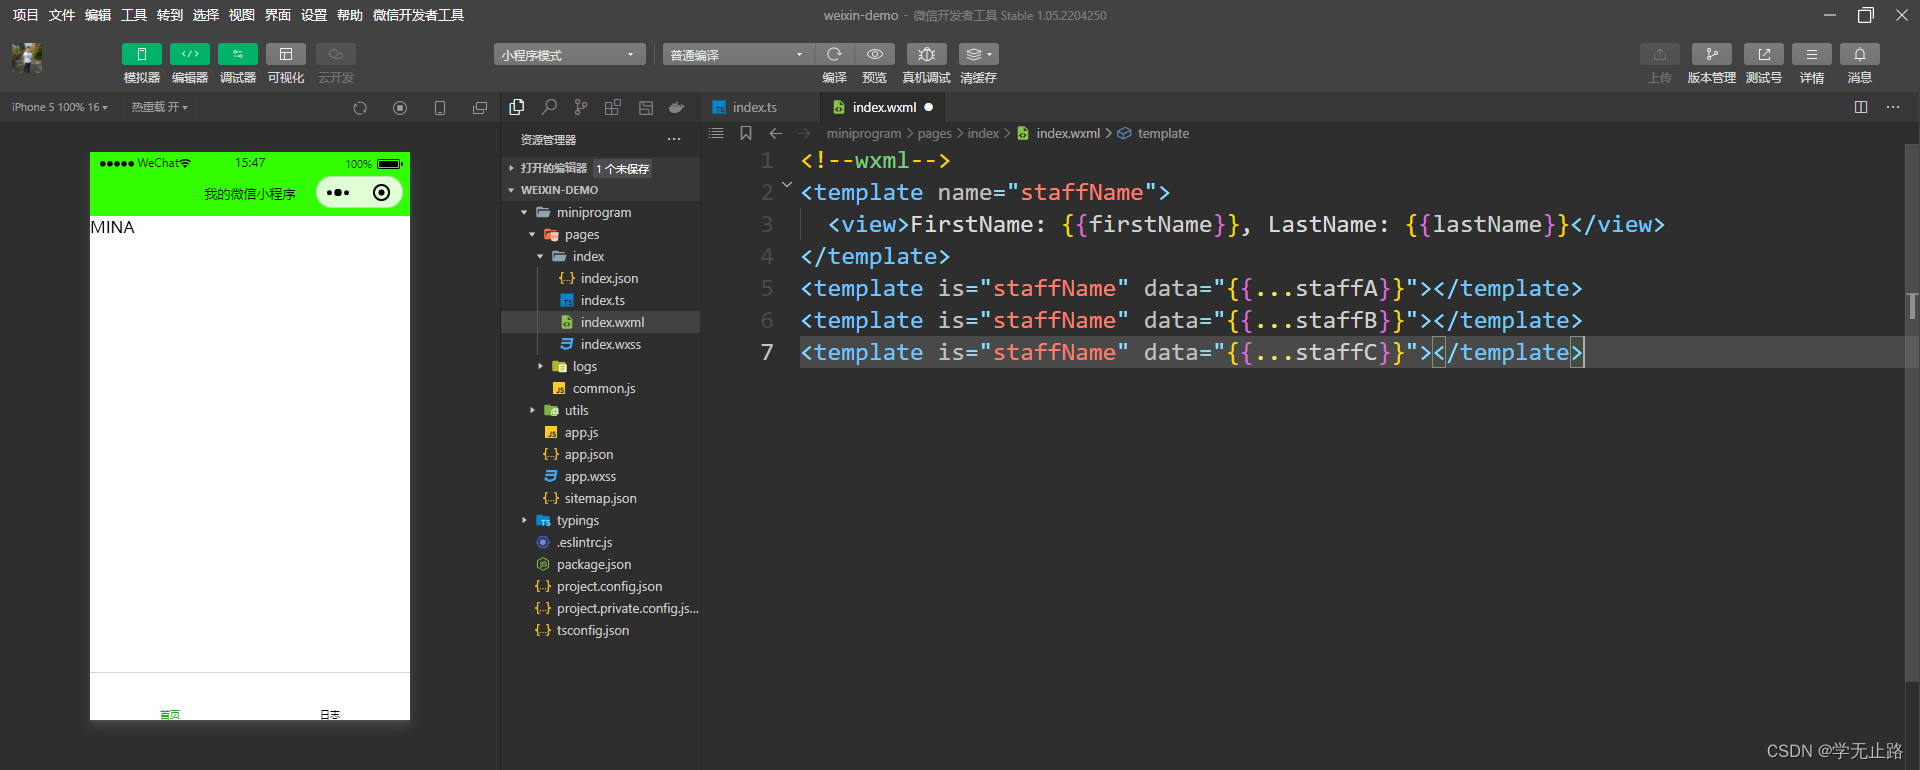Open the 文件 (File) menu
Viewport: 1920px width, 770px height.
62,15
